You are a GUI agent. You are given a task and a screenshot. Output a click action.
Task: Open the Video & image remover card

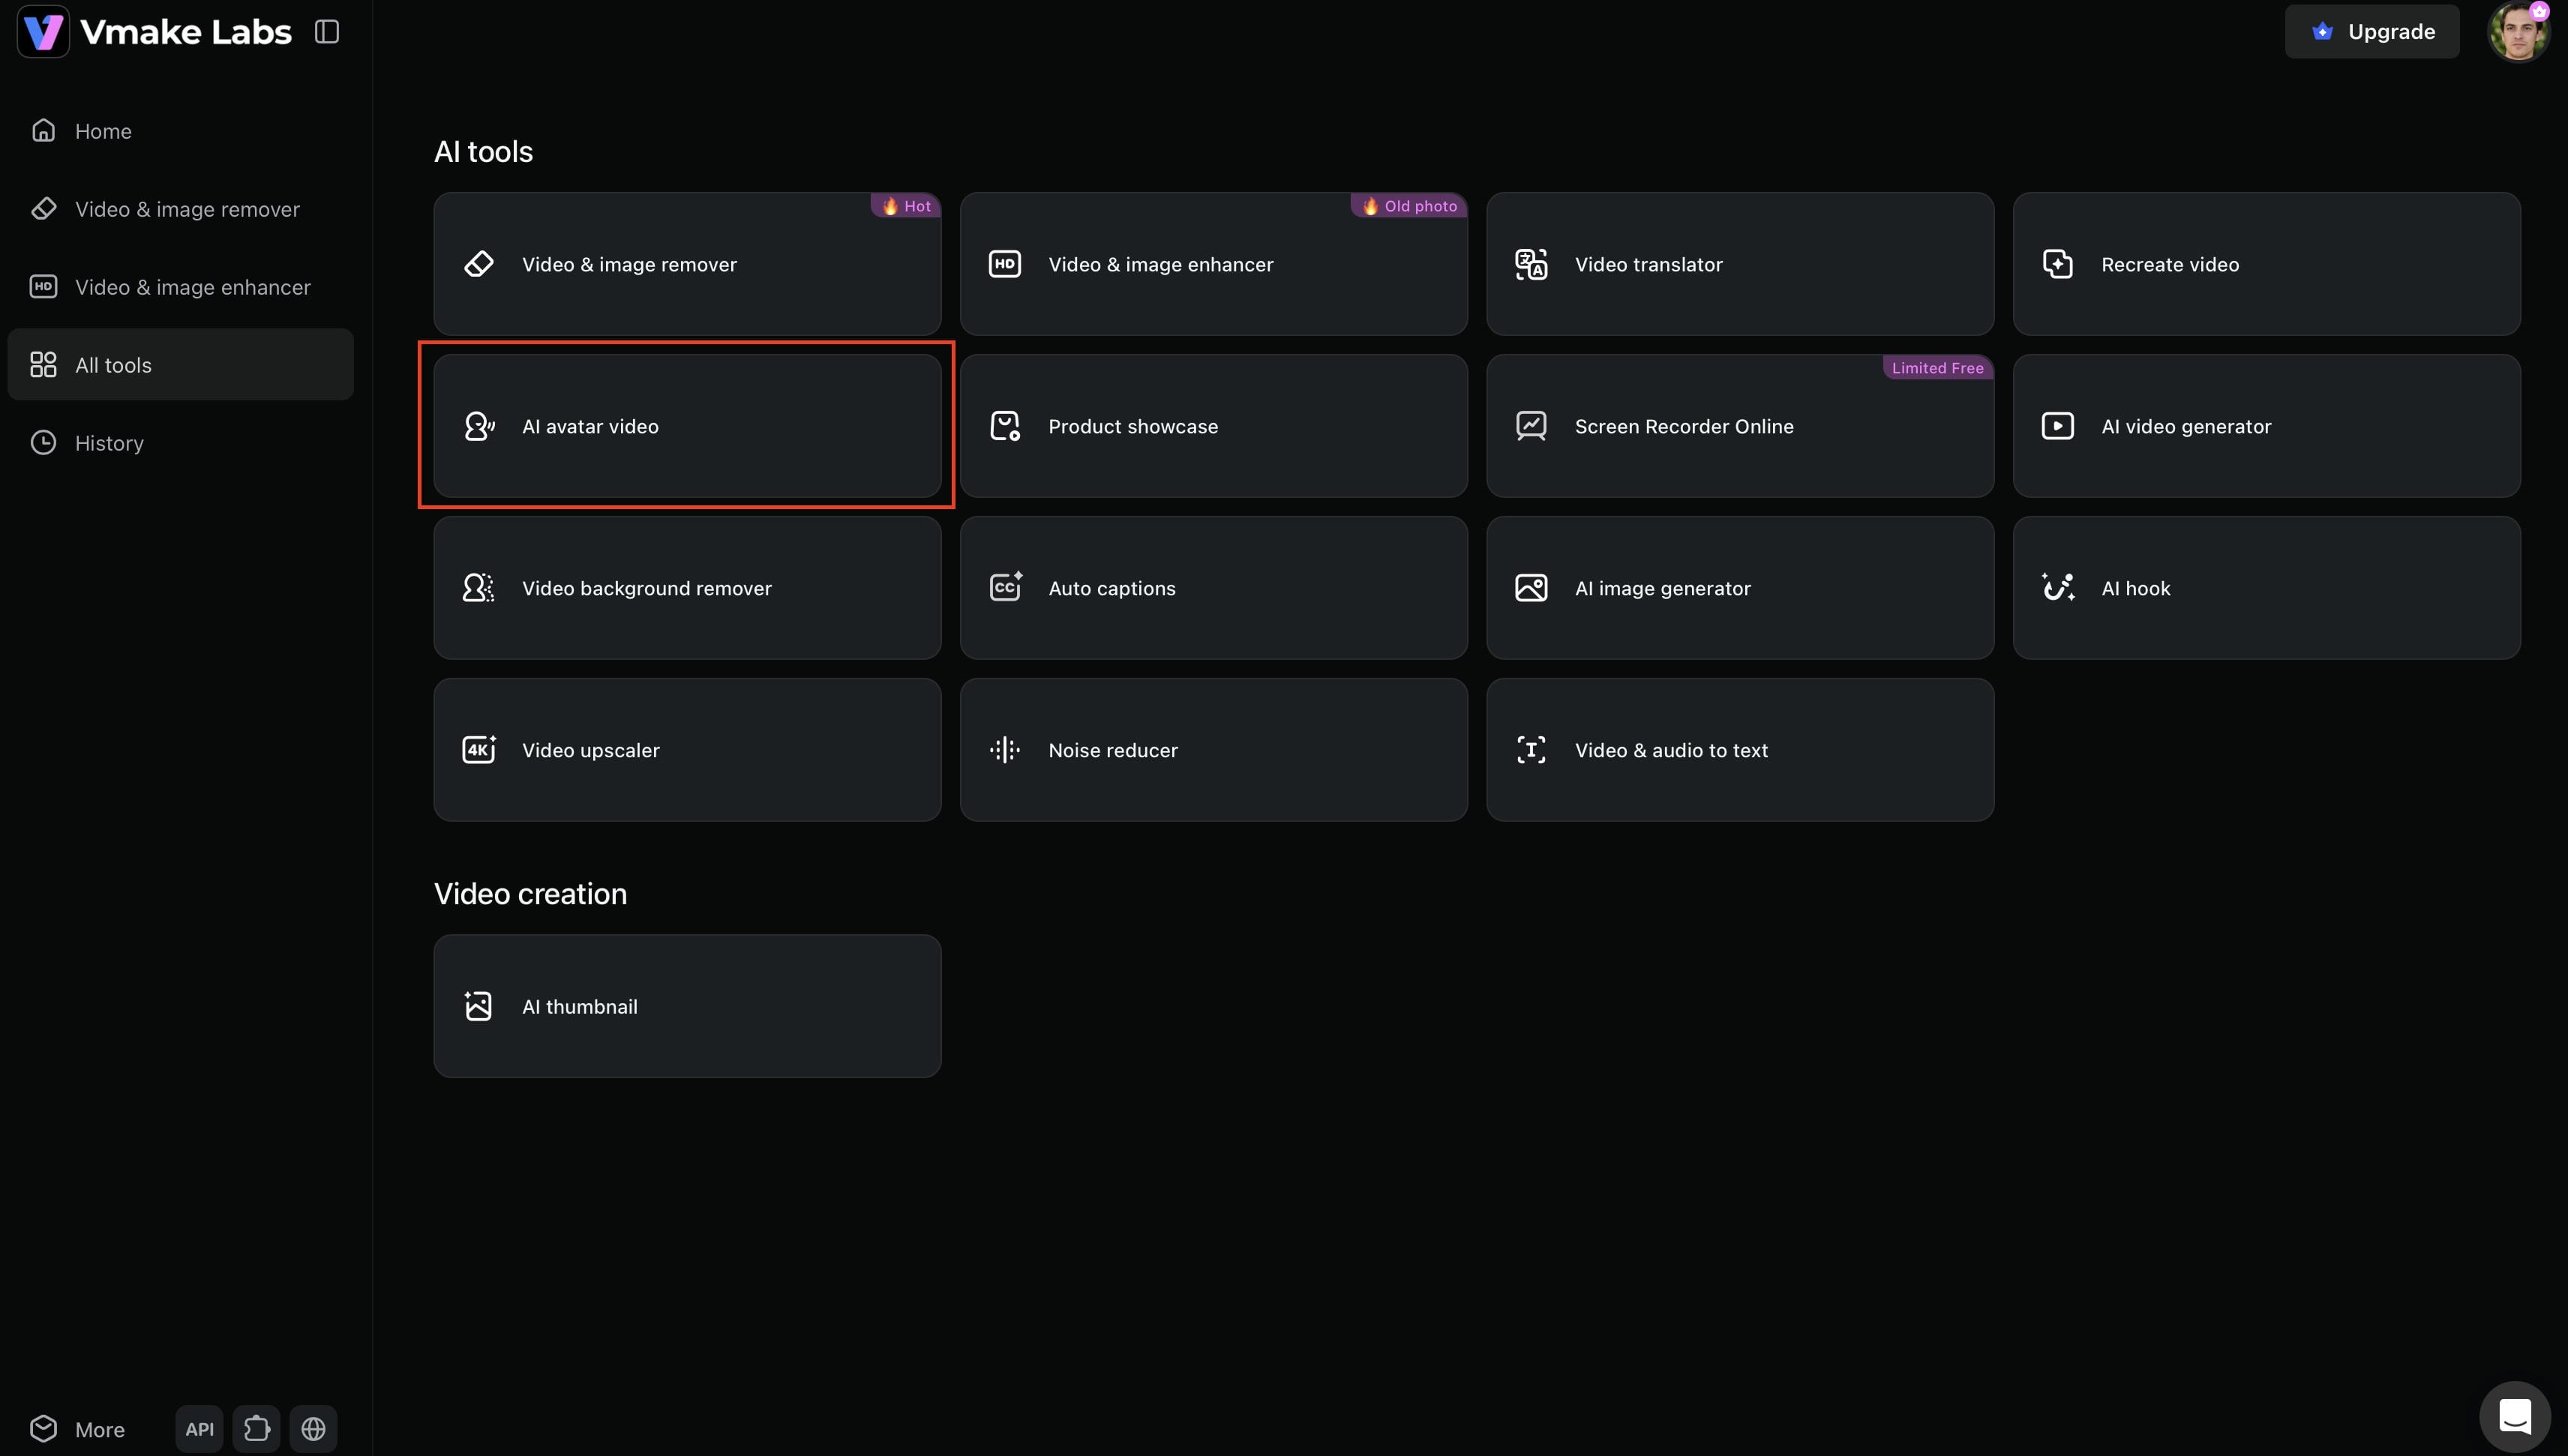[687, 264]
